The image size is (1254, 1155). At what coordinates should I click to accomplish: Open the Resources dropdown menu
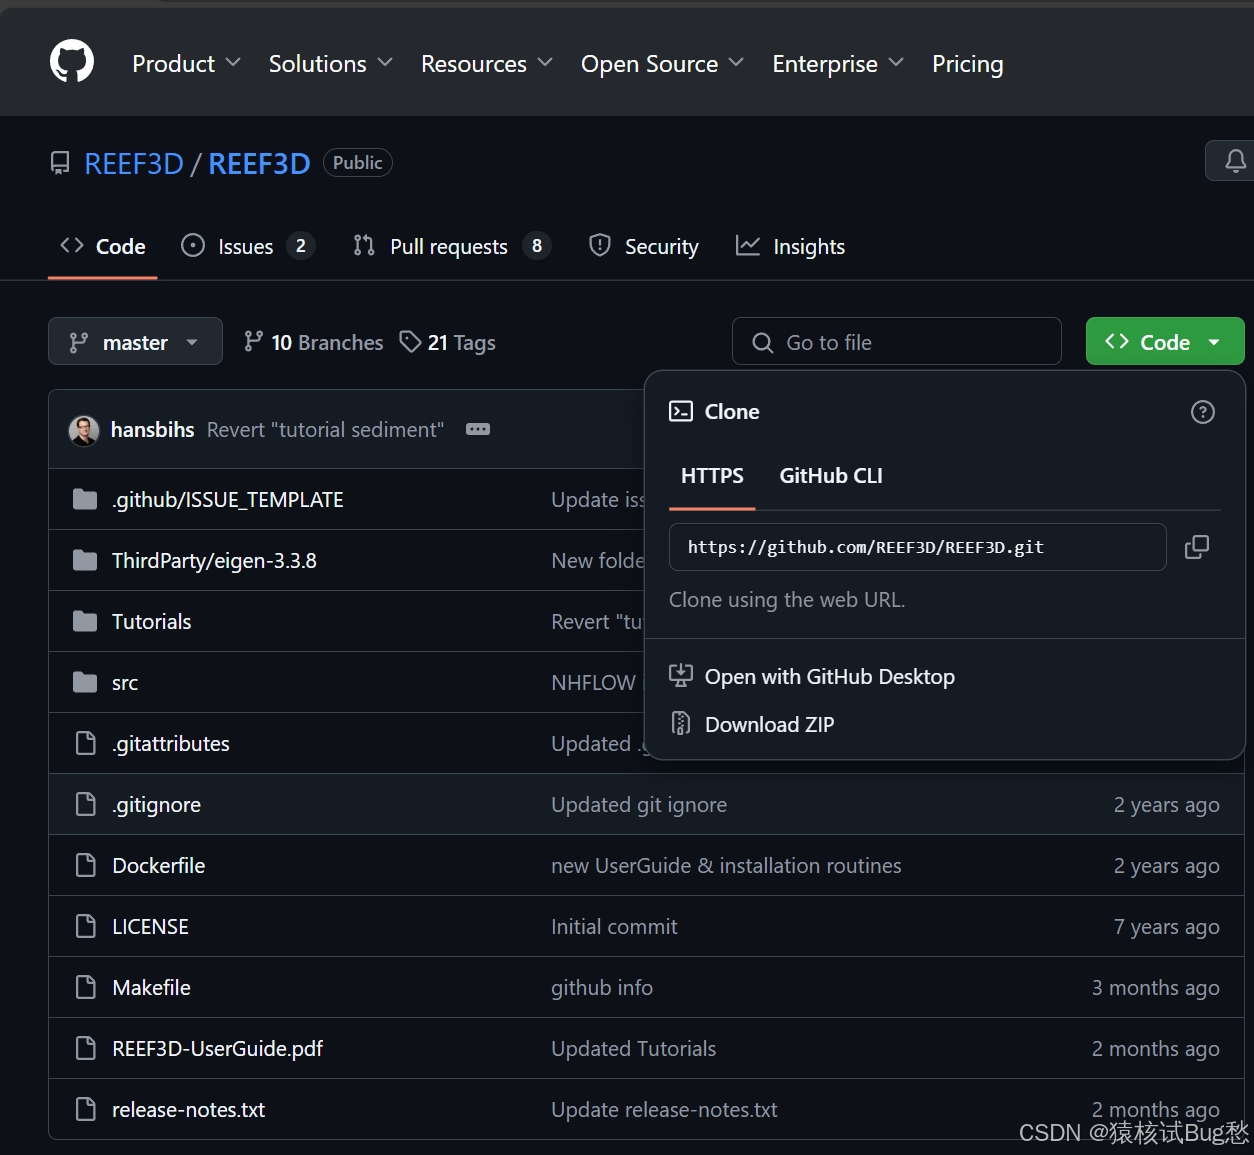pos(487,63)
